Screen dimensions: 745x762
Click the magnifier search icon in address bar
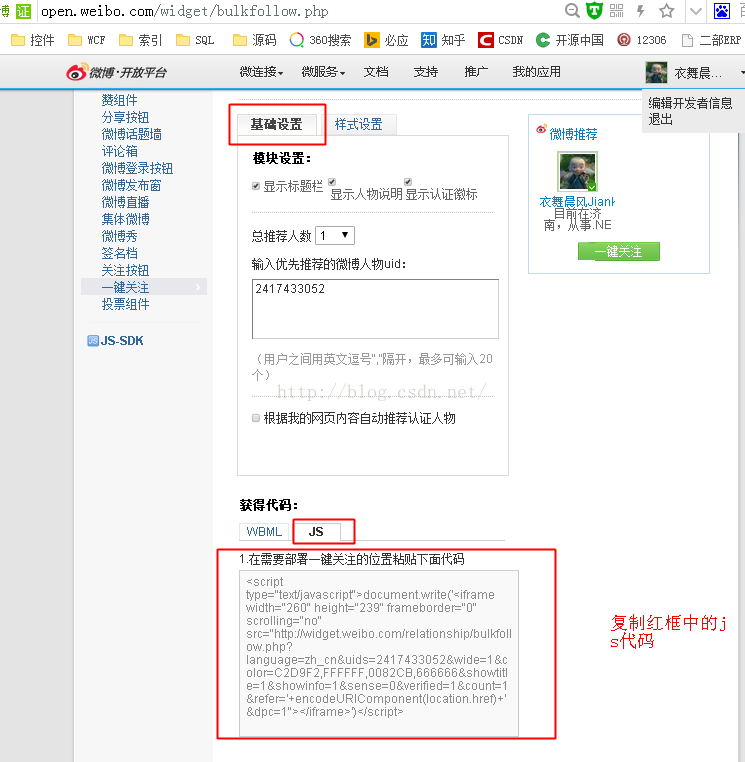(572, 11)
